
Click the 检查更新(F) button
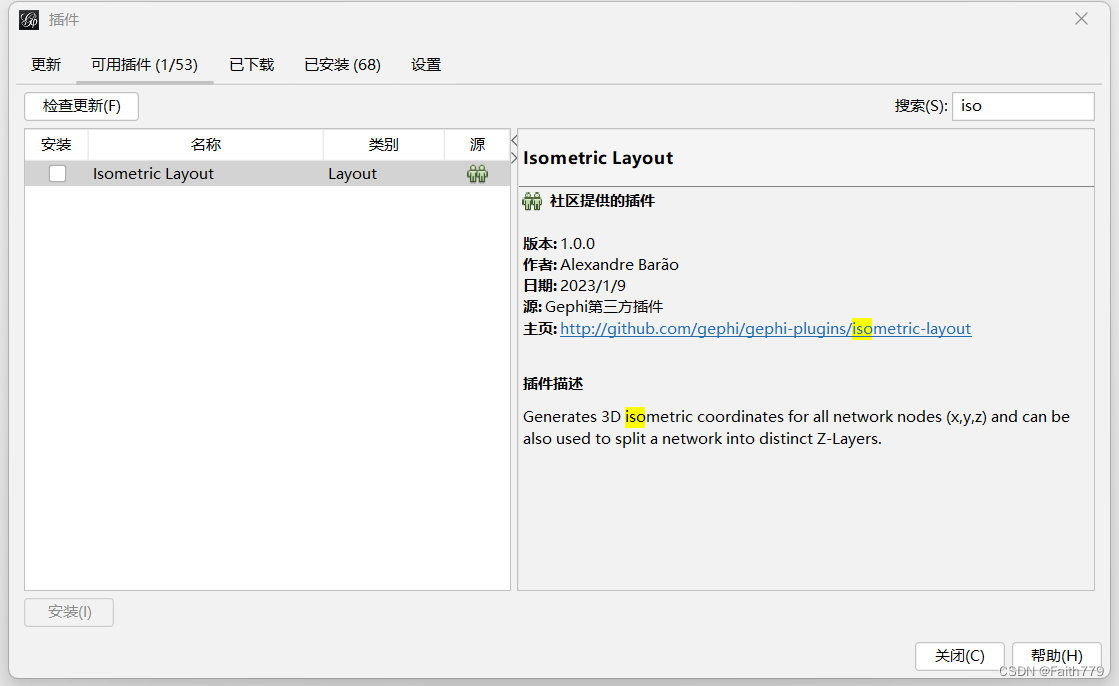81,106
